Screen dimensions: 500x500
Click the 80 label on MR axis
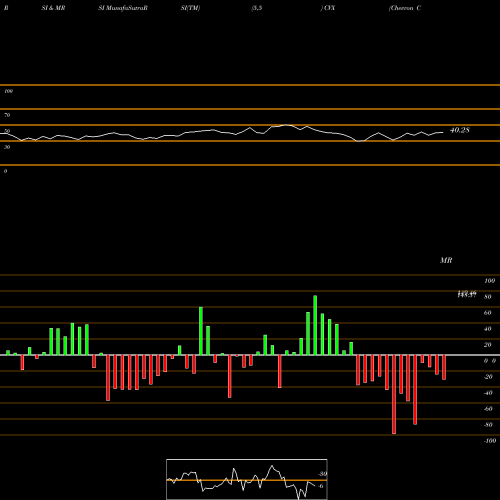(x=488, y=297)
